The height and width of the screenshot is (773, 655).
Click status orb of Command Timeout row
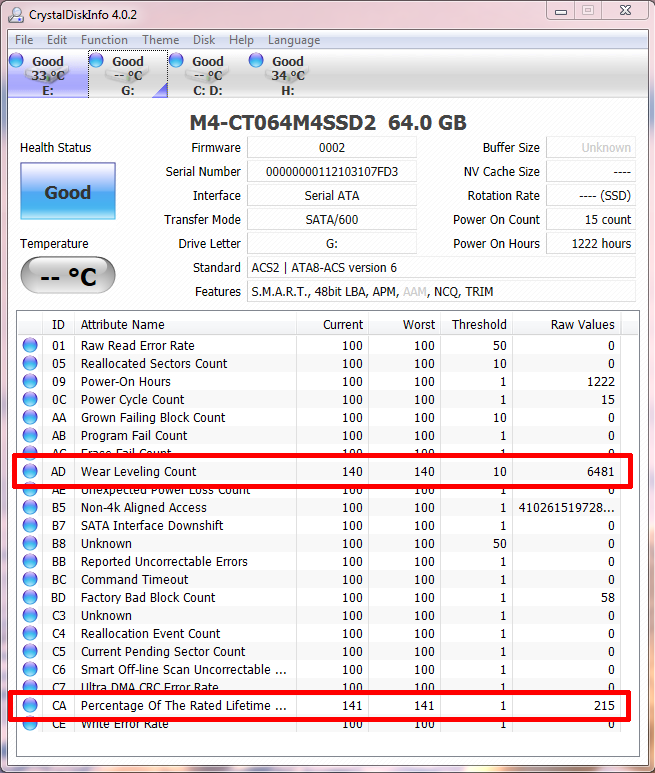(x=30, y=579)
